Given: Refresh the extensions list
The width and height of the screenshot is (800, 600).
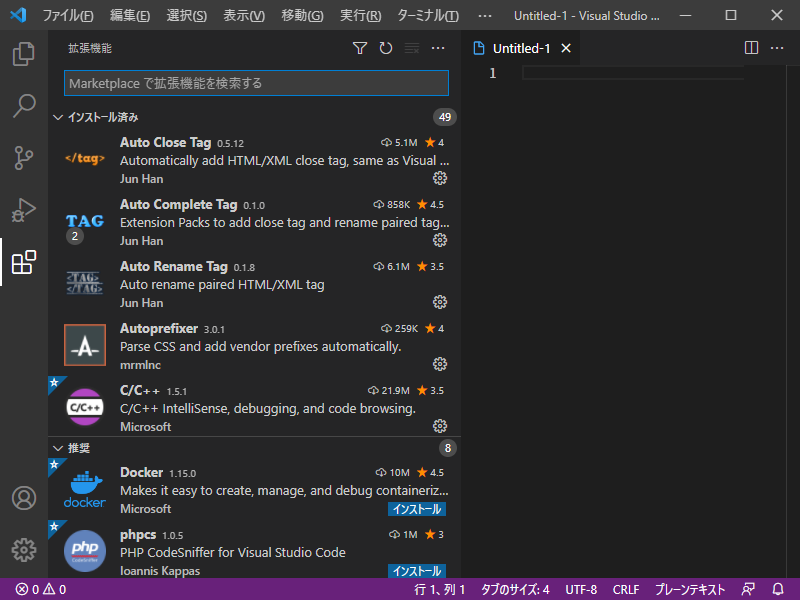Looking at the screenshot, I should click(x=386, y=48).
